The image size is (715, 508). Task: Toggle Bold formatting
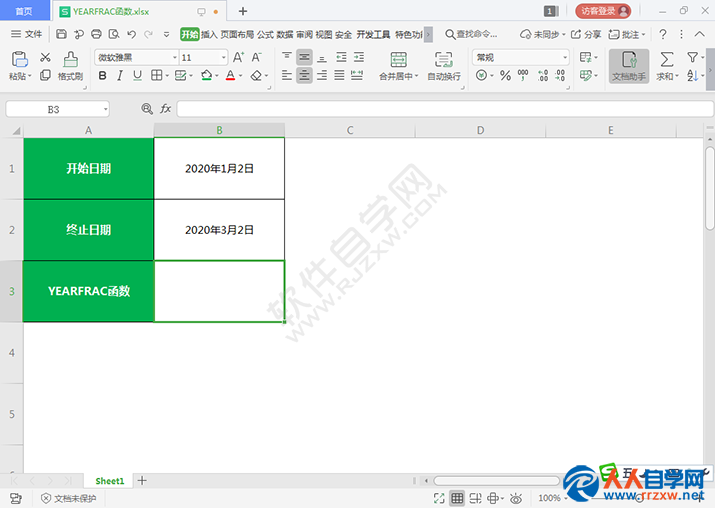coord(103,75)
